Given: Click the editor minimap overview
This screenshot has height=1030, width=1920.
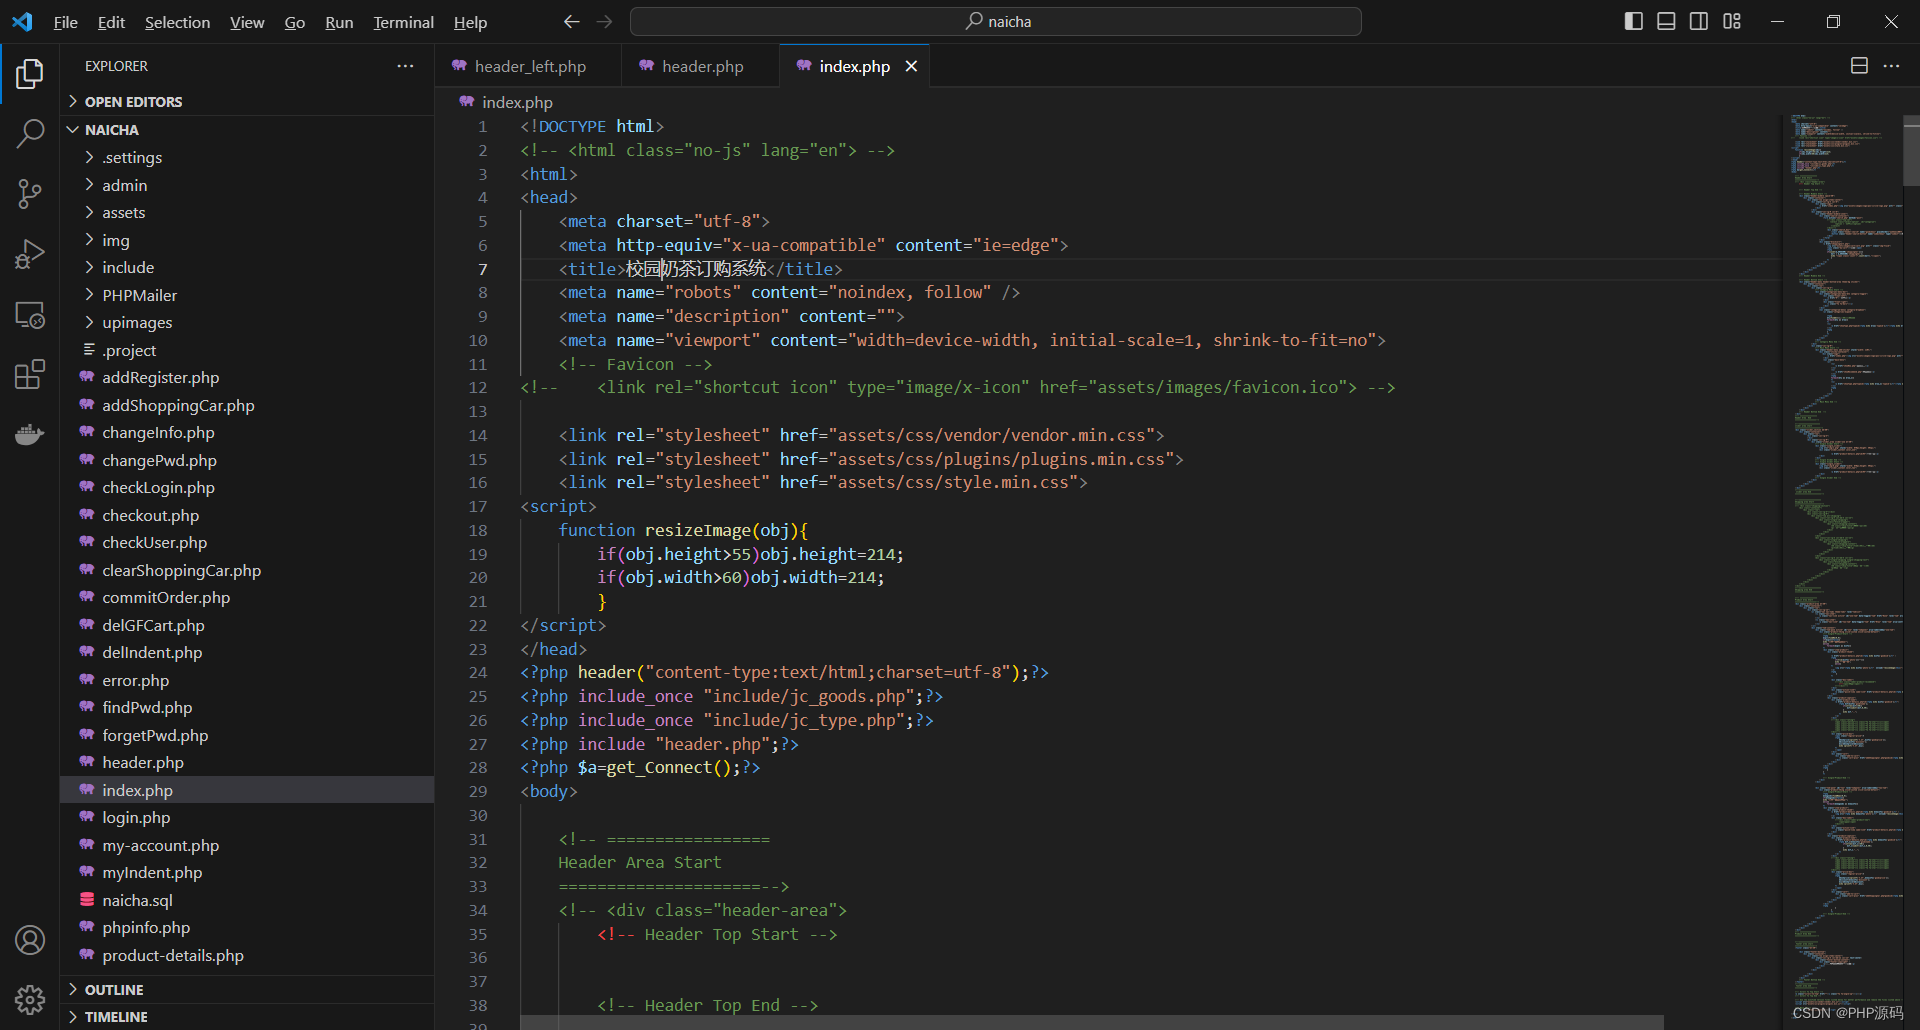Looking at the screenshot, I should [1845, 560].
